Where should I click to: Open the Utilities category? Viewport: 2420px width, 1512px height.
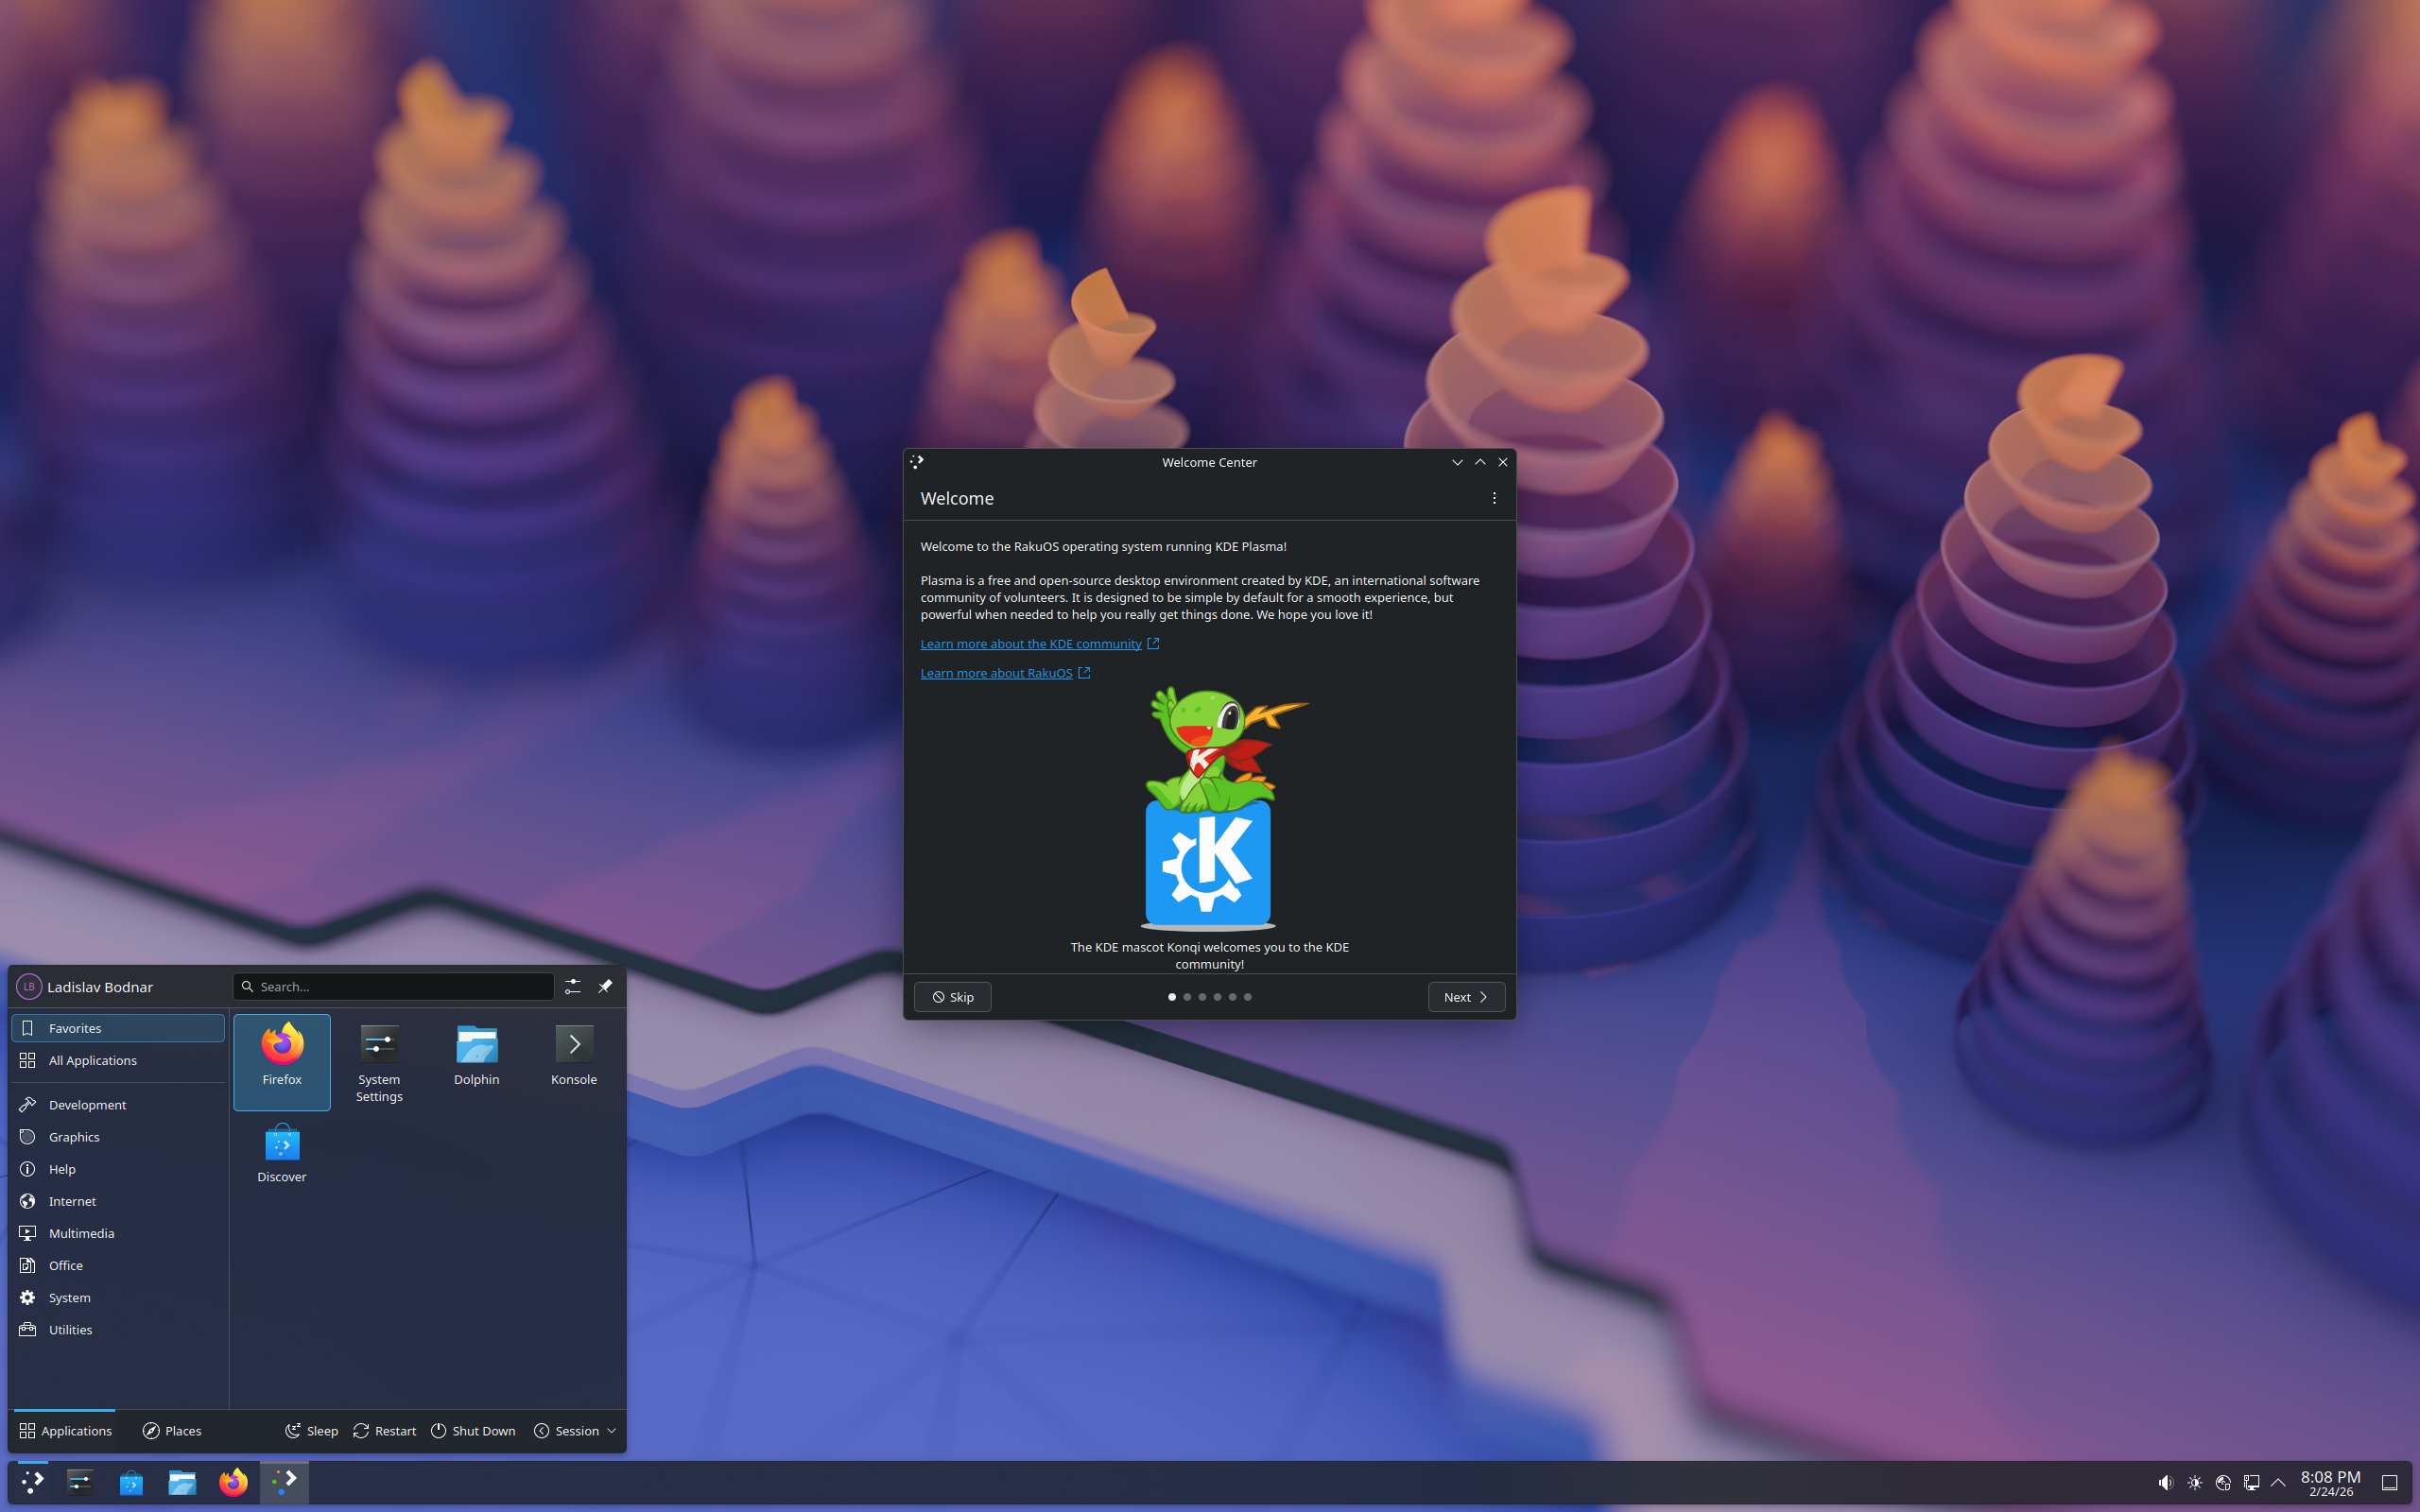point(118,1329)
